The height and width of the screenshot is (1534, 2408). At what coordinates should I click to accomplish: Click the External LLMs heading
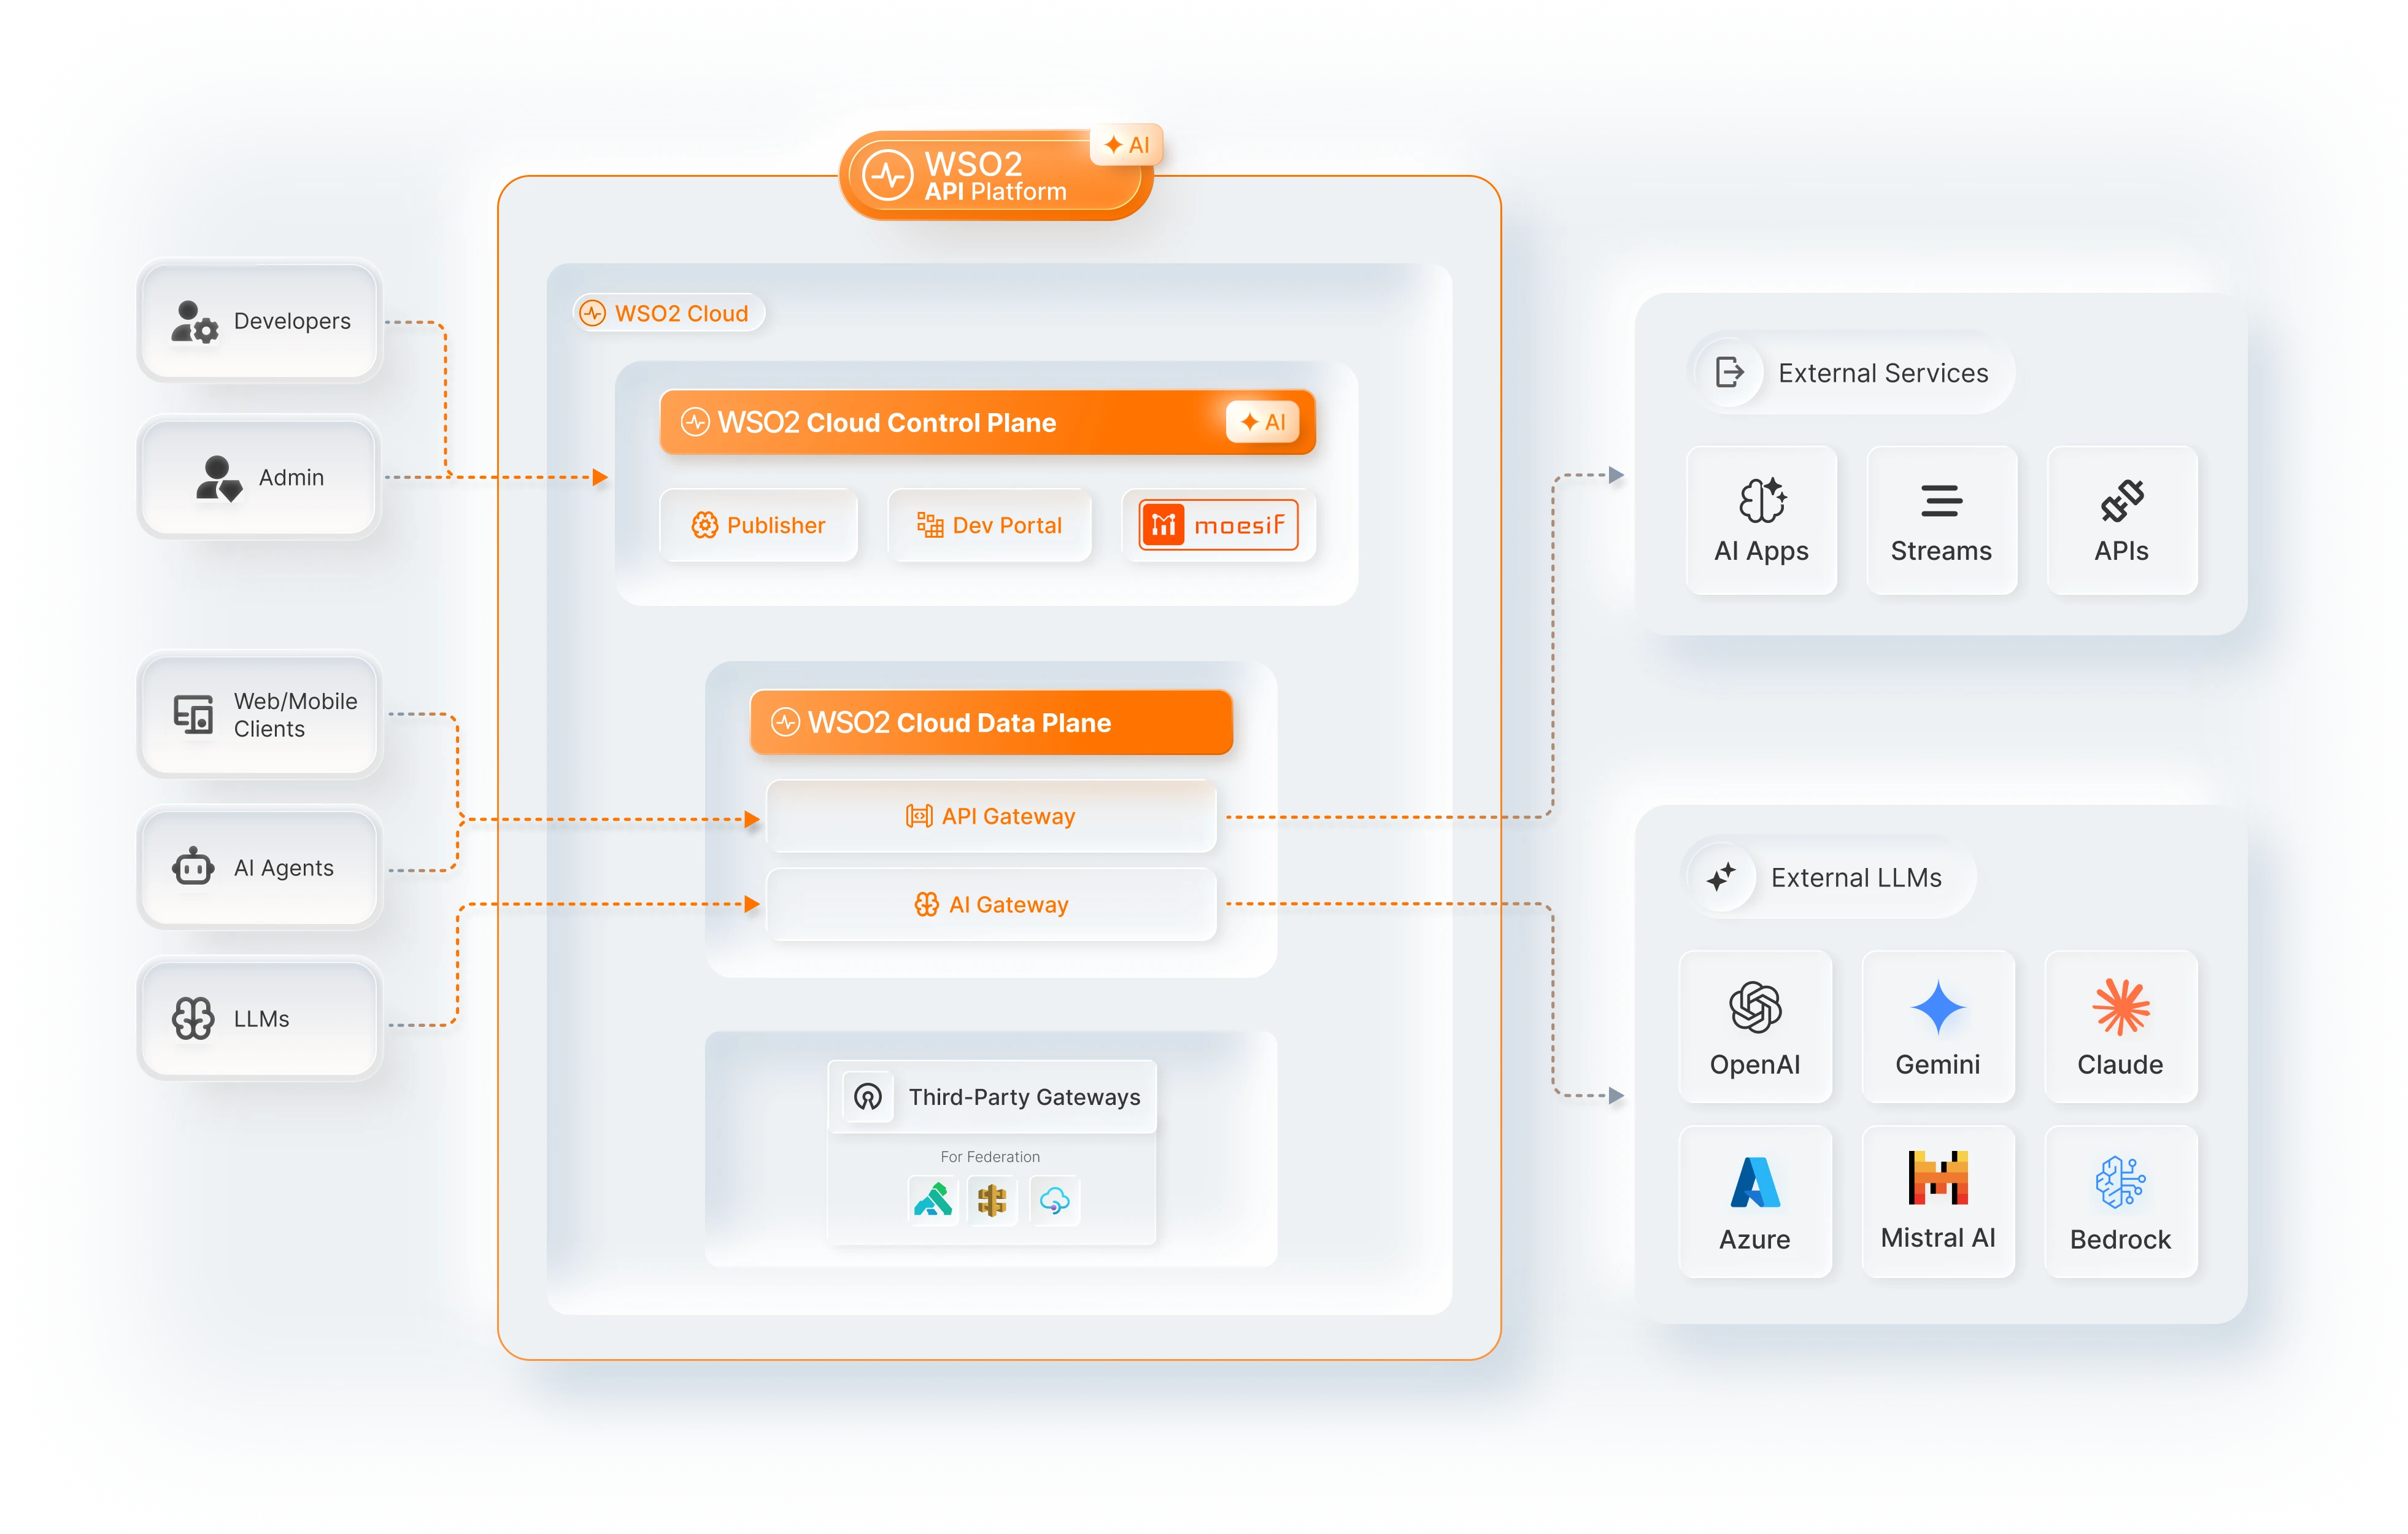1856,877
